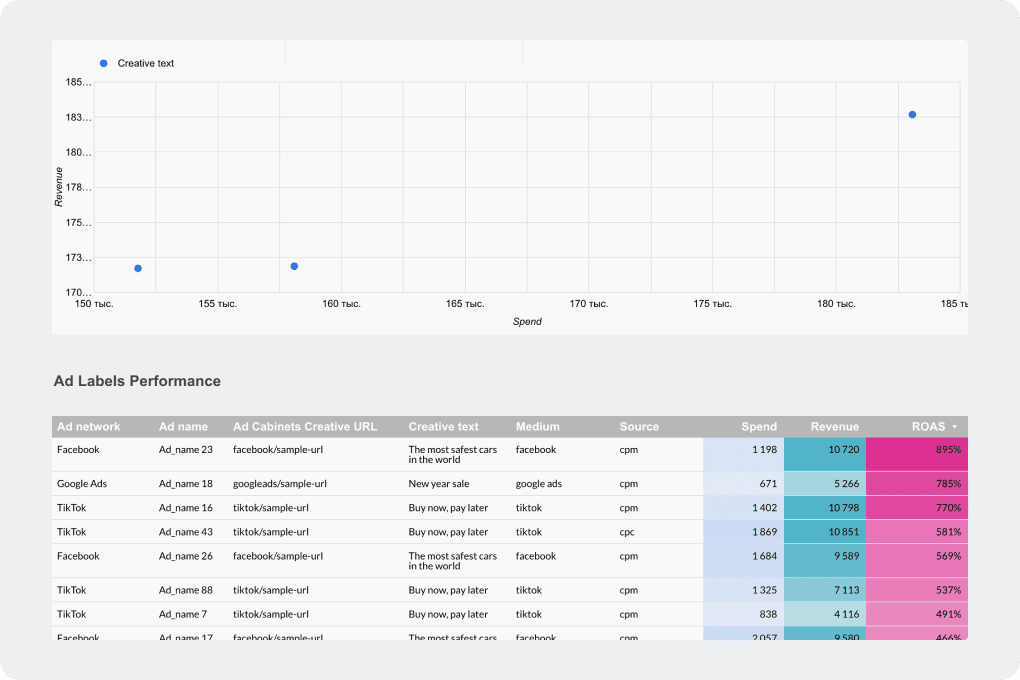Click the 10 851 revenue cell
The width and height of the screenshot is (1020, 680).
pyautogui.click(x=825, y=532)
